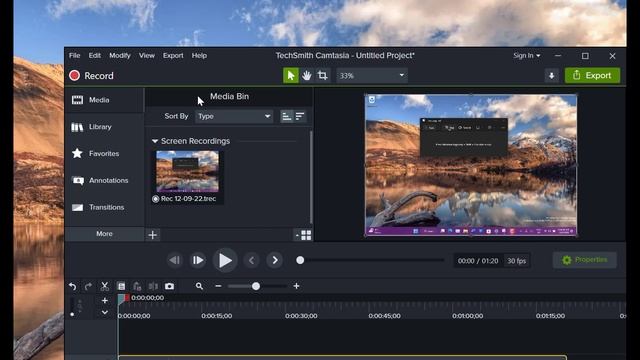Image resolution: width=640 pixels, height=360 pixels.
Task: Start a new recording with Record
Action: click(91, 76)
